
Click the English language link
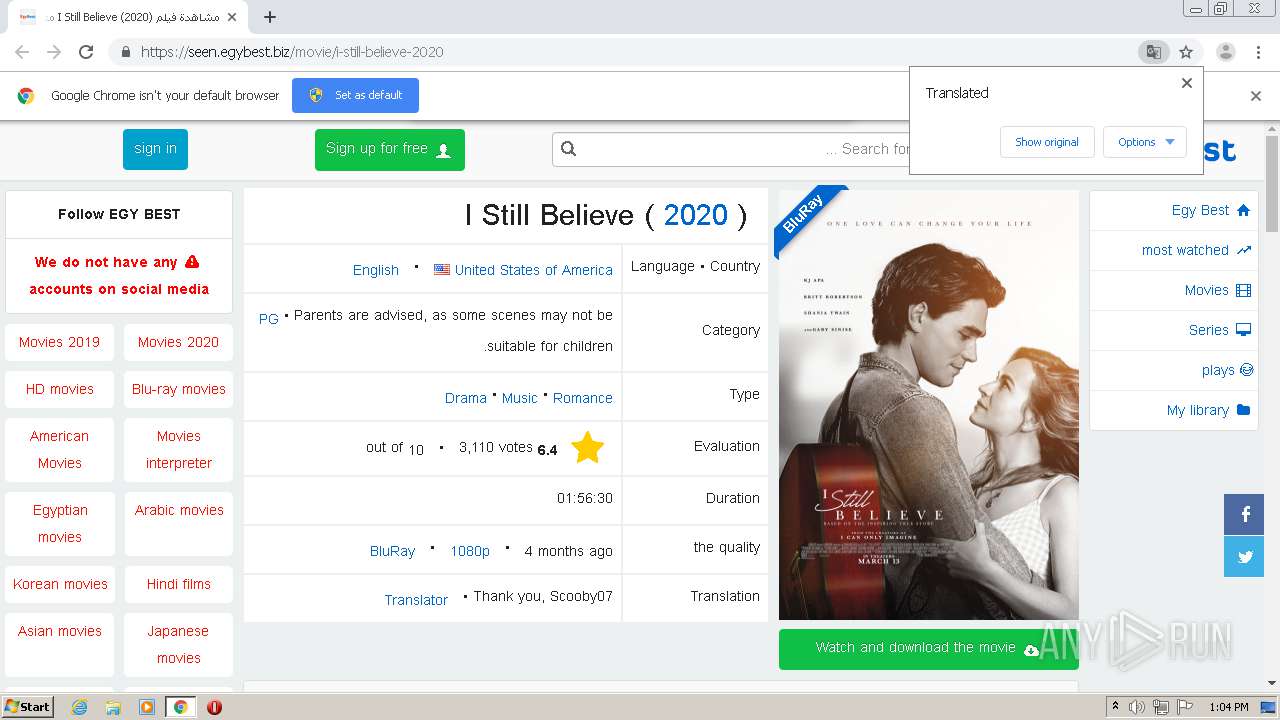(x=376, y=270)
